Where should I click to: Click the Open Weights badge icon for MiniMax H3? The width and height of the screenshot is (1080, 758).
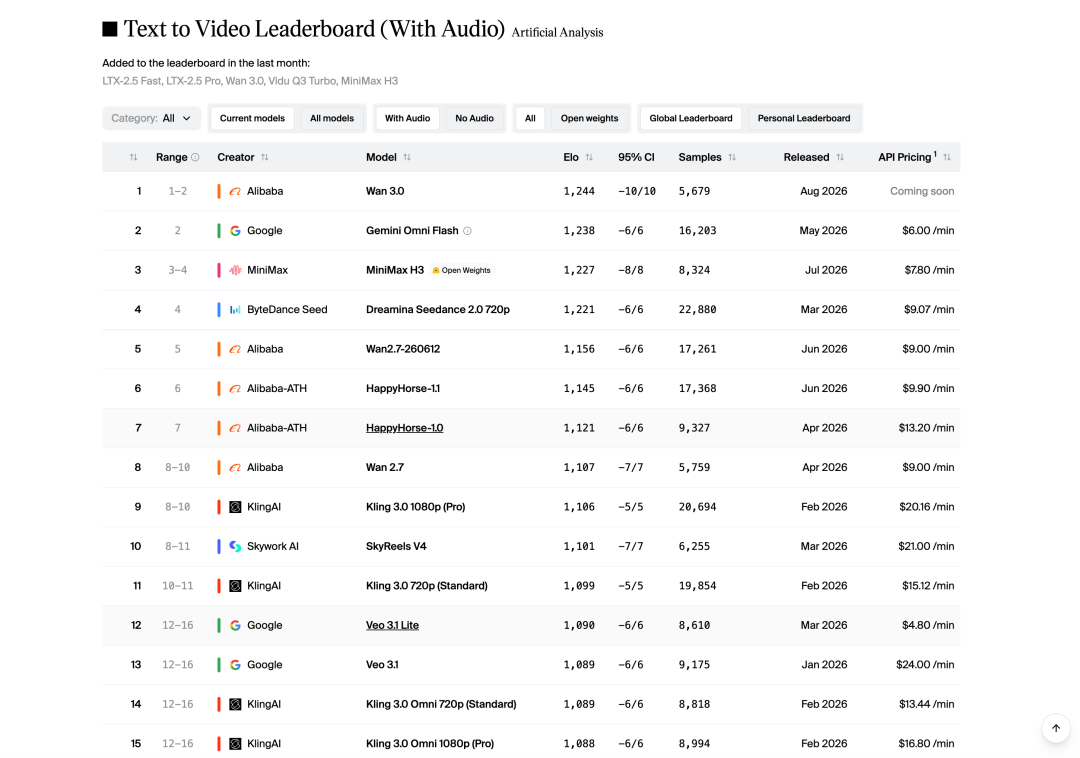pyautogui.click(x=435, y=271)
